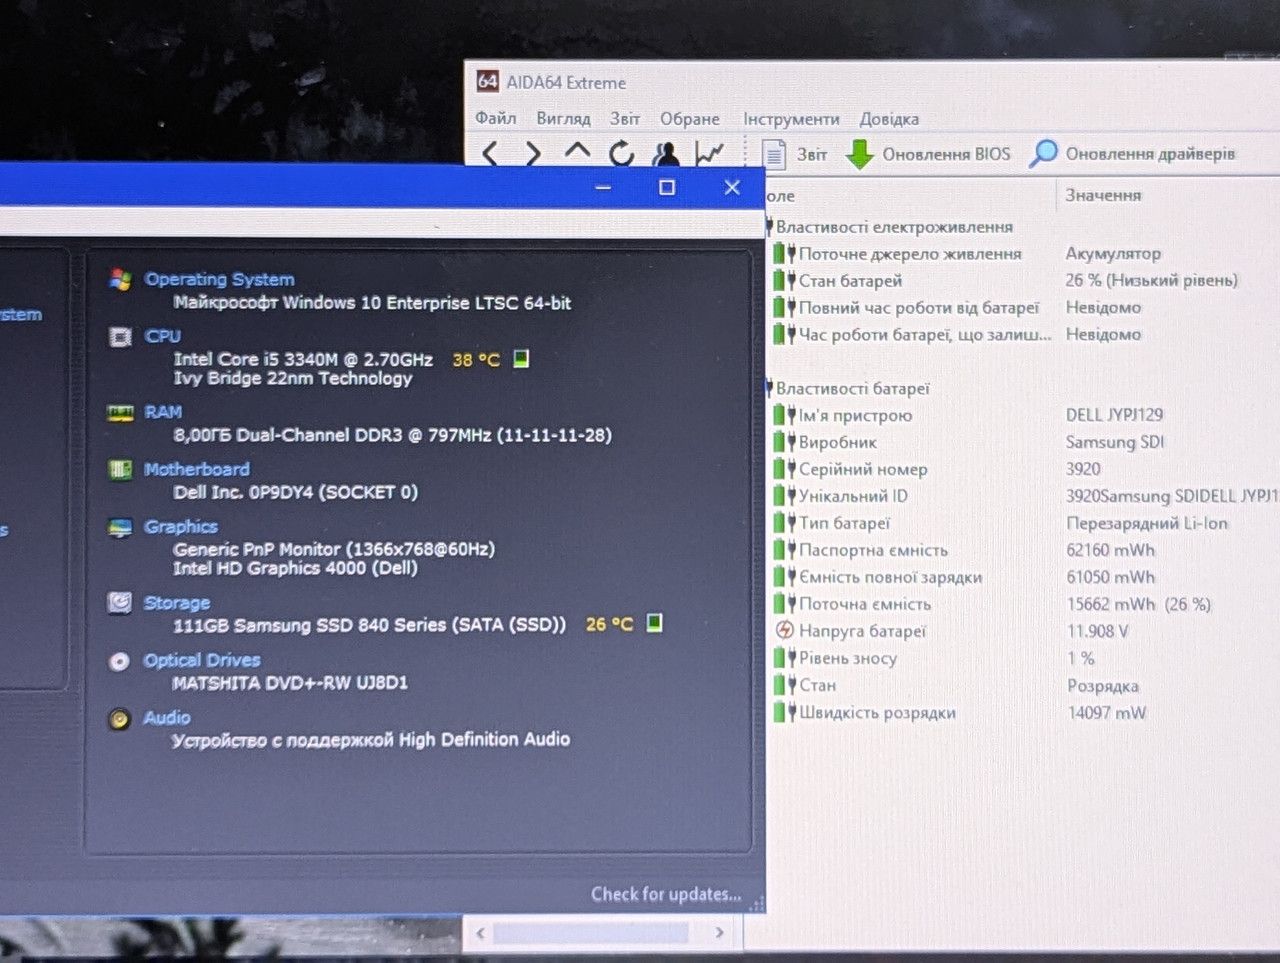Viewport: 1280px width, 963px height.
Task: Open the Інструменти menu in AIDA64
Action: click(x=791, y=119)
